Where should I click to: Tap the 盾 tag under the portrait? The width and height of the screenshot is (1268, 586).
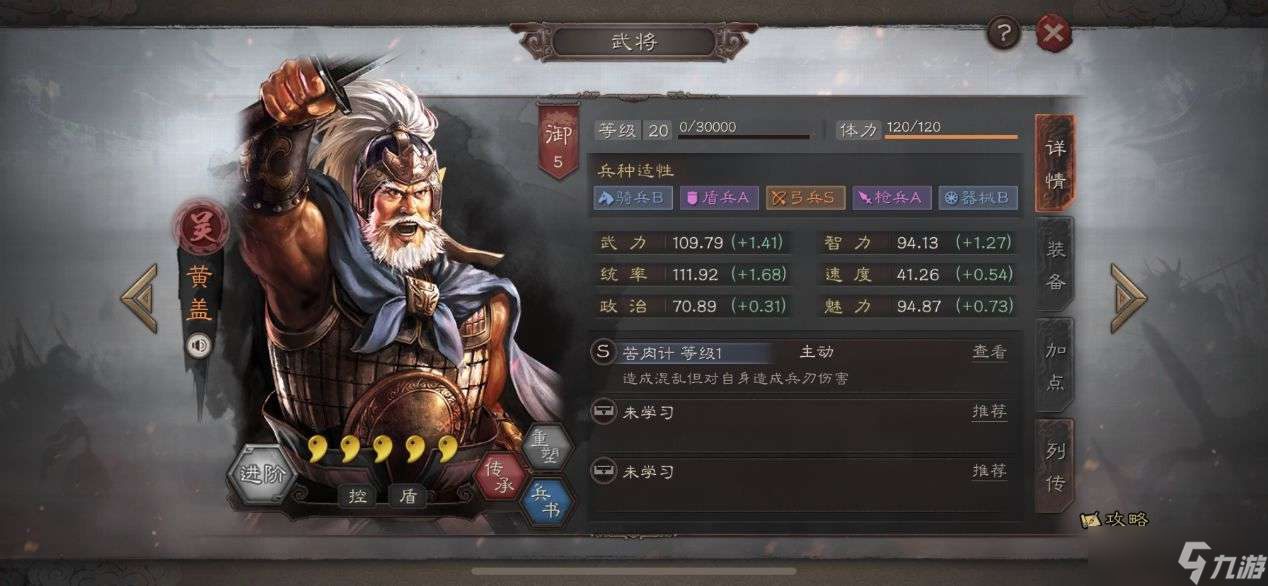point(407,496)
